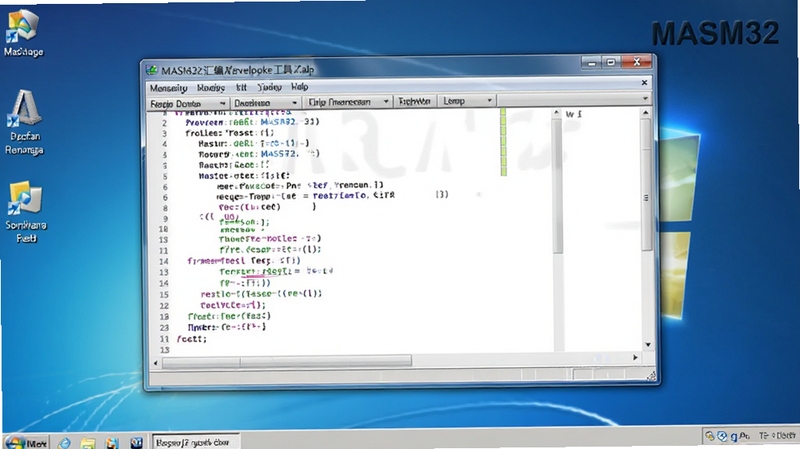Expand the first toolbar dropdown
Image resolution: width=800 pixels, height=449 pixels.
click(x=188, y=104)
